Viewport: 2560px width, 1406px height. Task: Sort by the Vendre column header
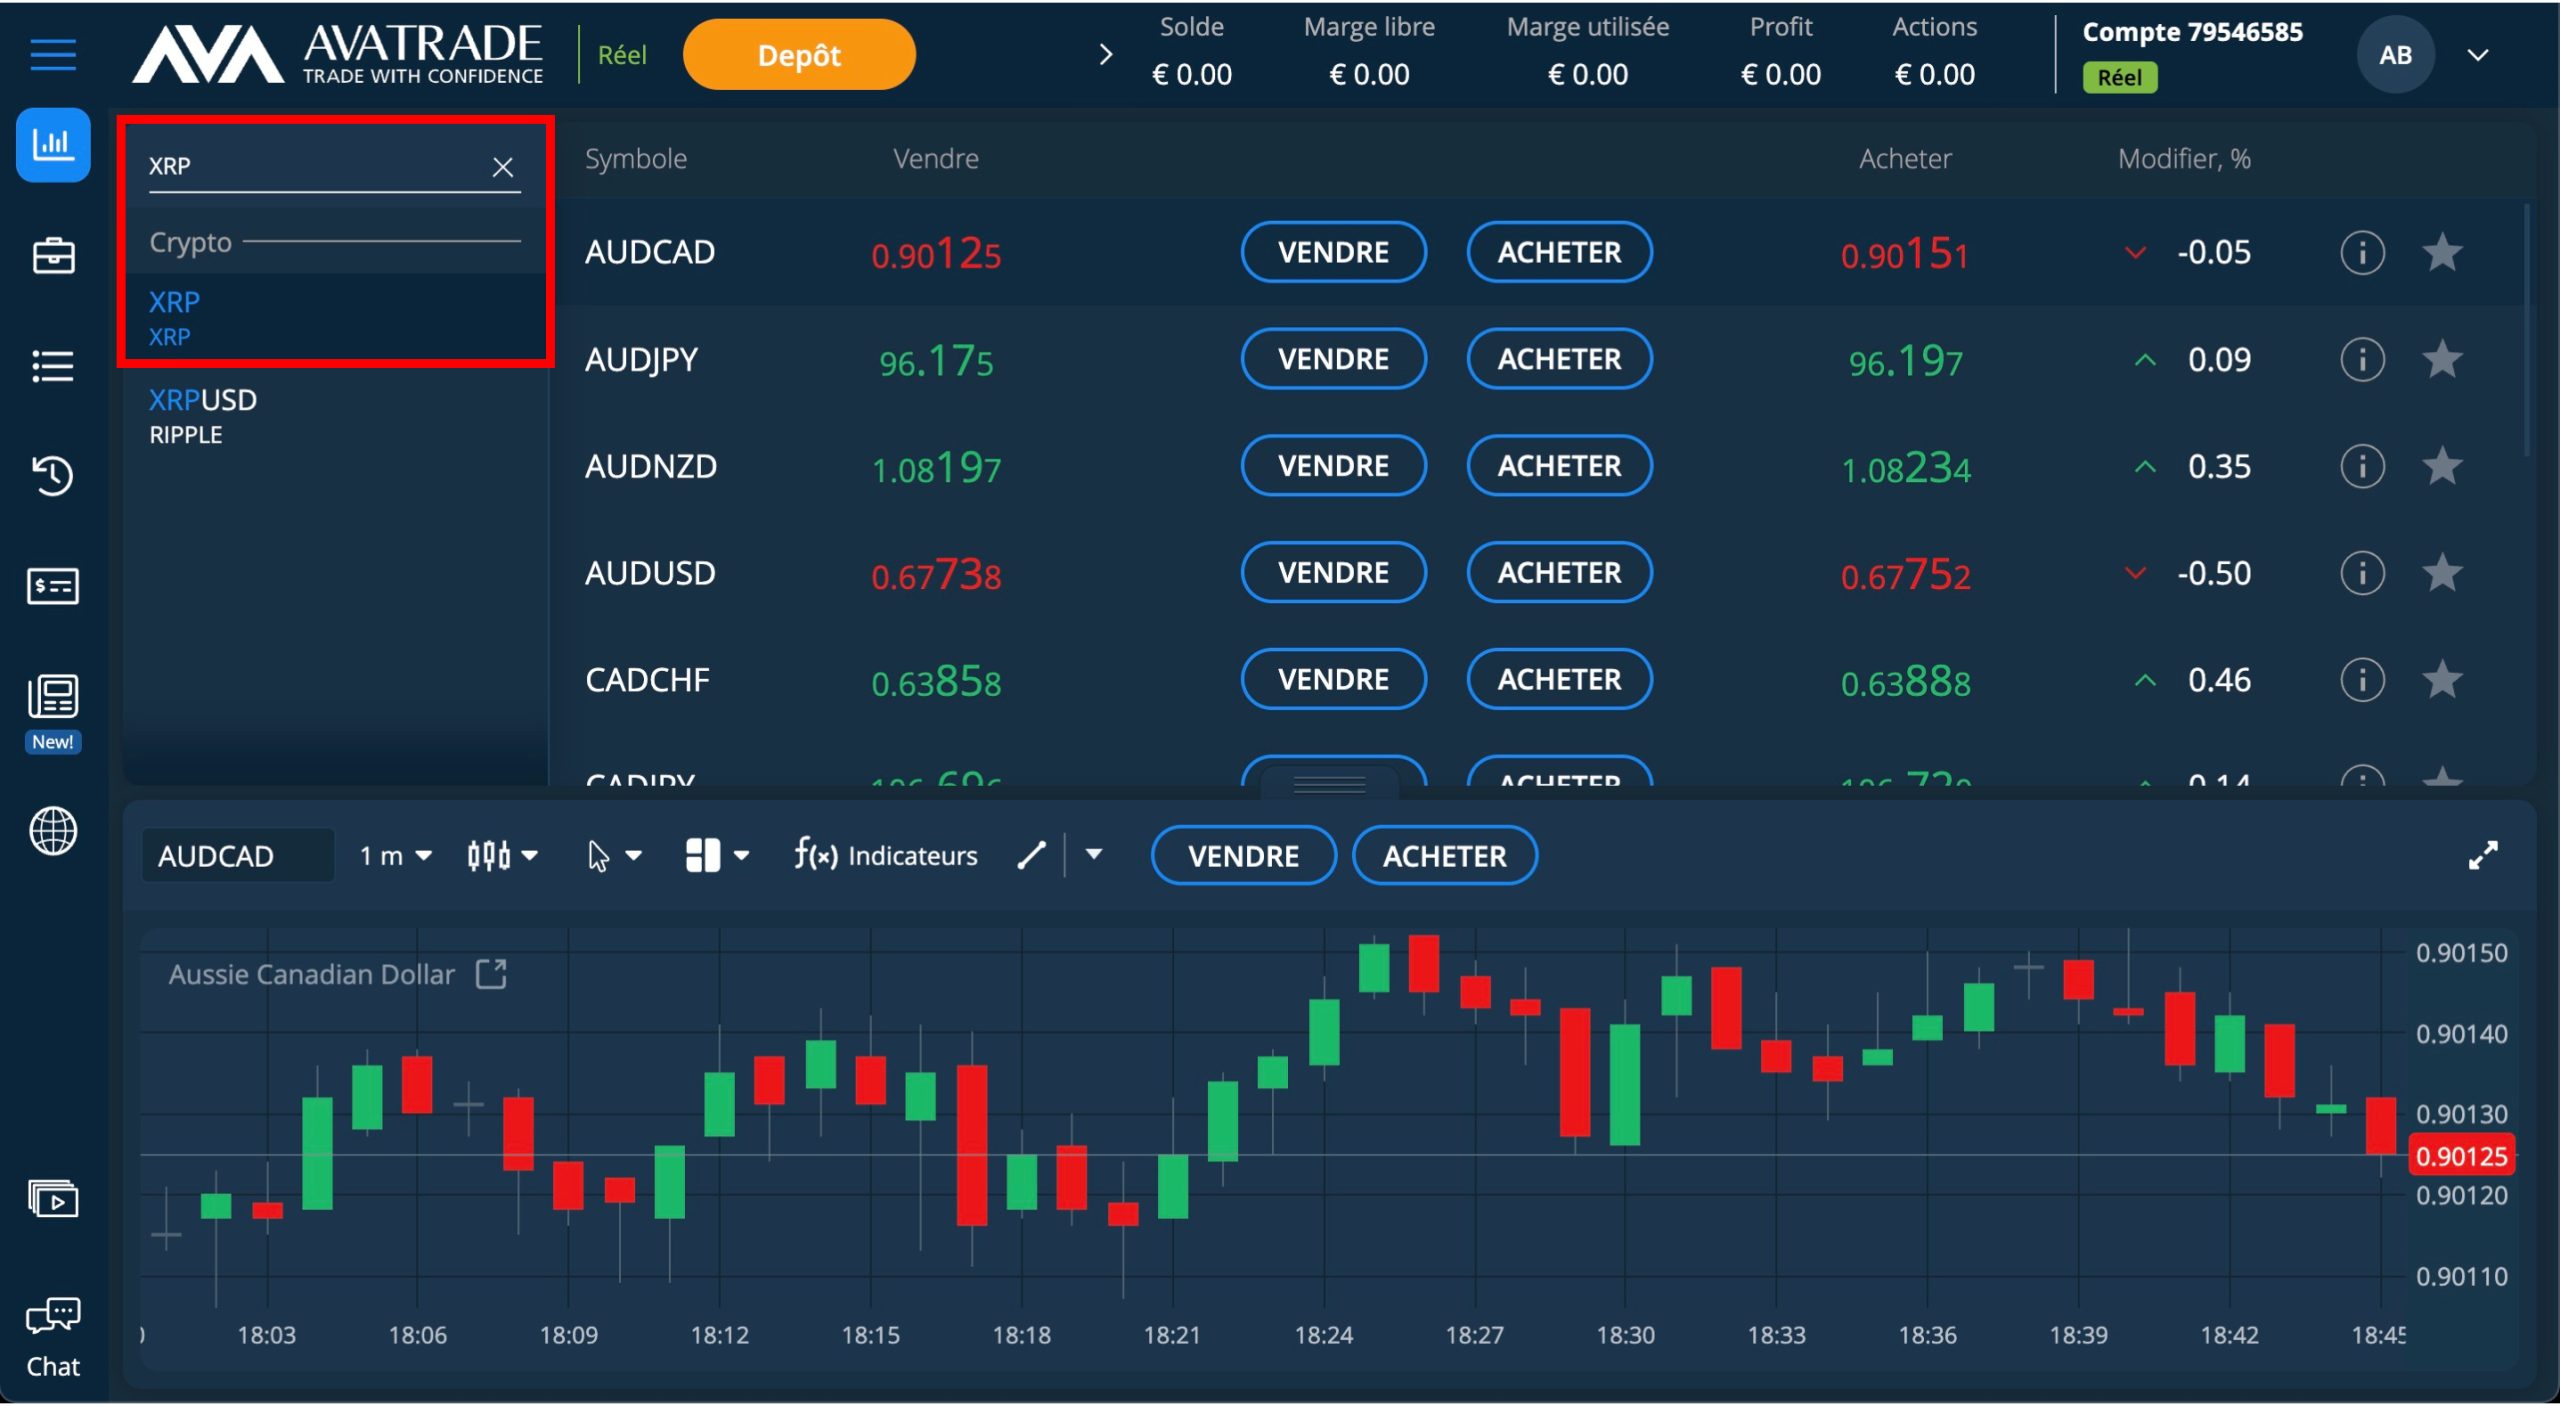(x=936, y=158)
